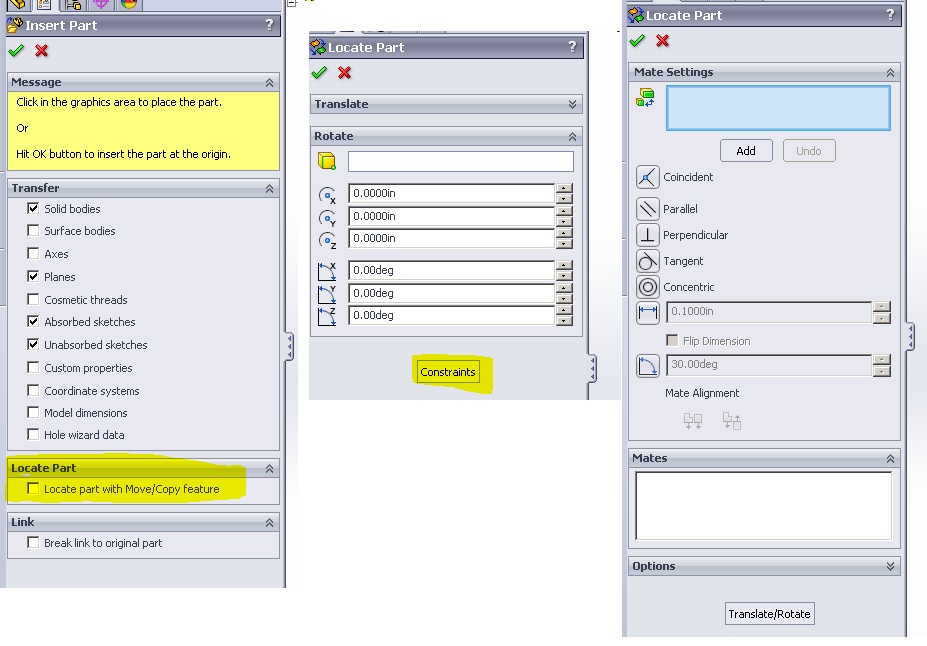Open help in middle Locate Part panel
Screen dimensions: 927x646
pos(572,47)
